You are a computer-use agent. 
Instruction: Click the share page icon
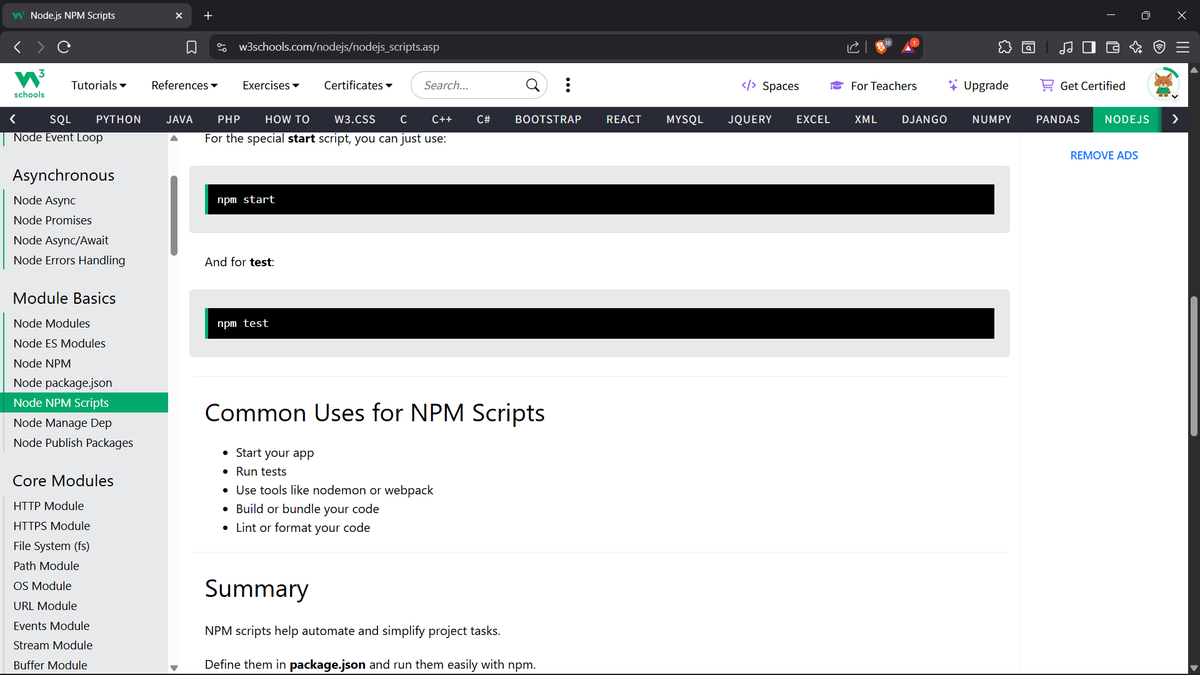(x=852, y=47)
